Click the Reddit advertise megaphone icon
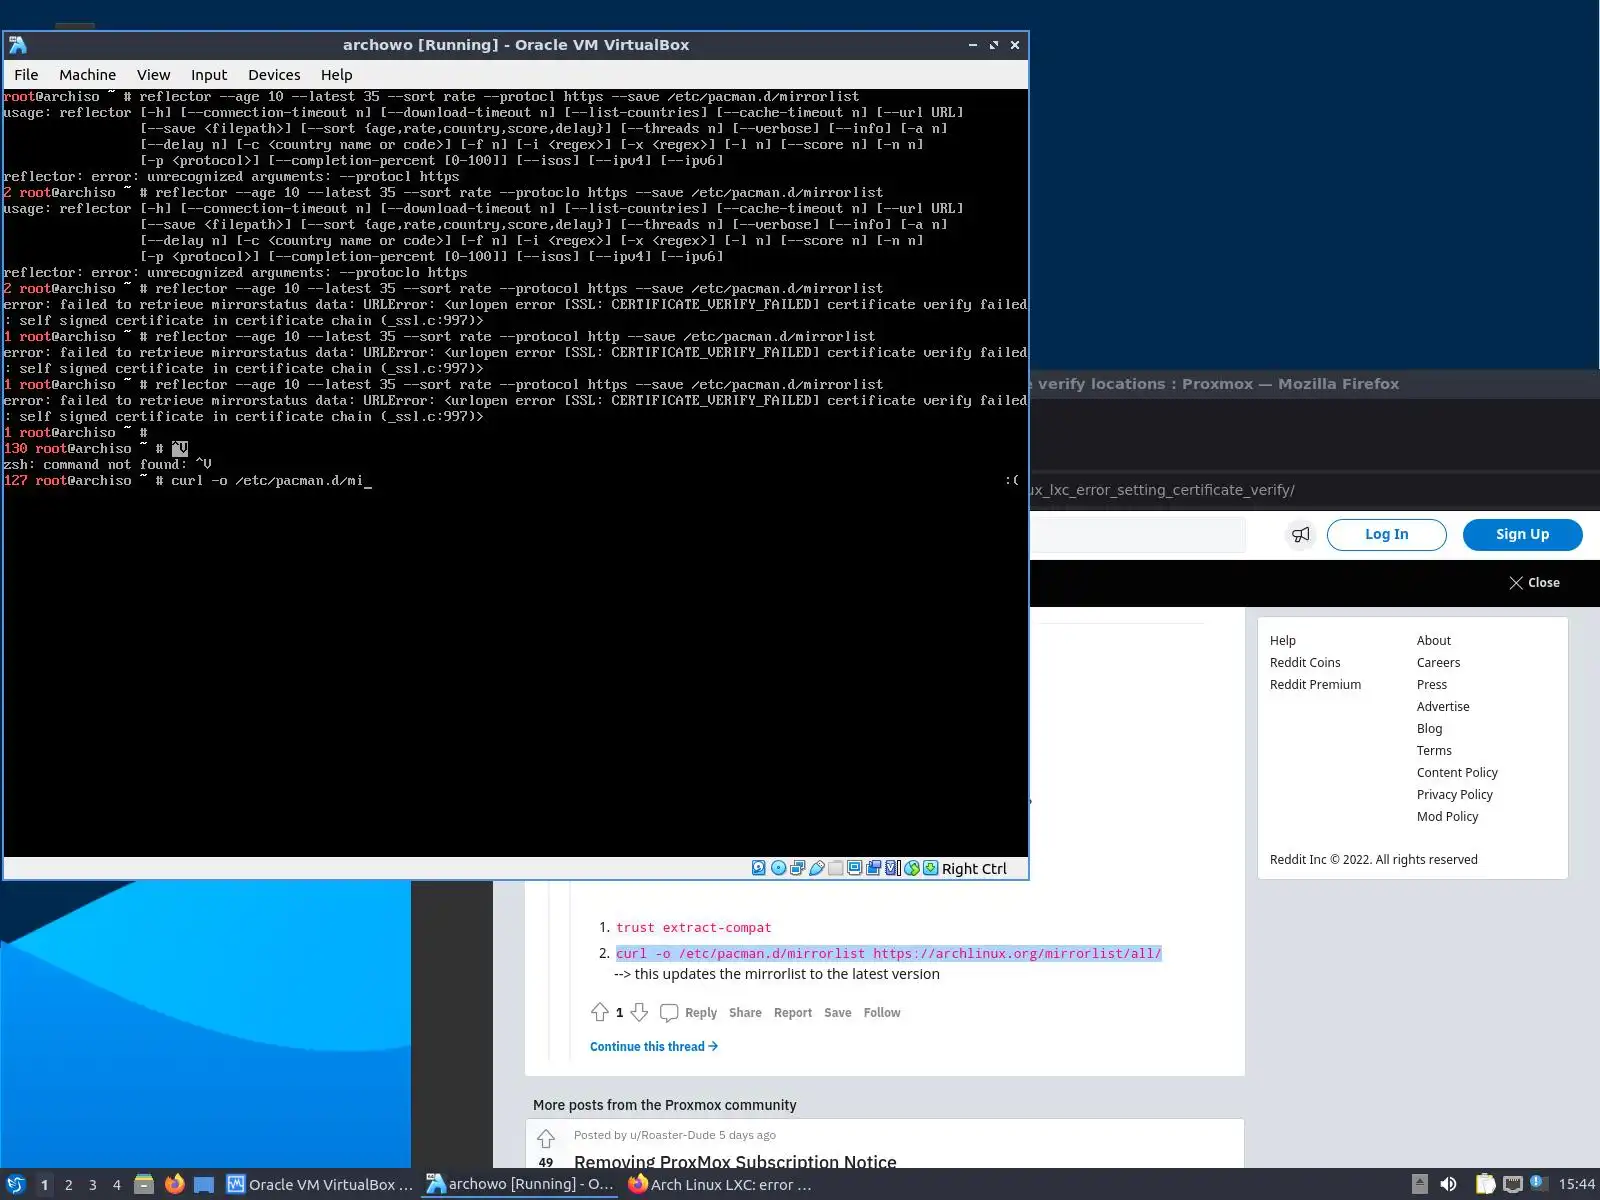The image size is (1600, 1200). click(1300, 535)
